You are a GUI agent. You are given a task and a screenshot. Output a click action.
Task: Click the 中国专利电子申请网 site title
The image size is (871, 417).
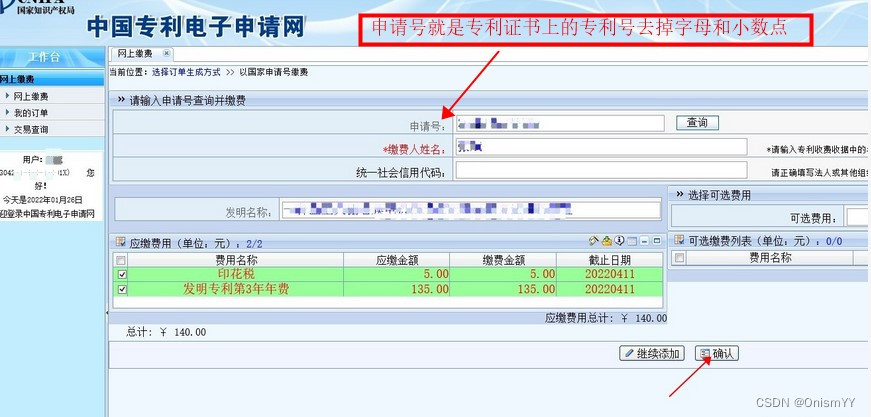pos(196,27)
